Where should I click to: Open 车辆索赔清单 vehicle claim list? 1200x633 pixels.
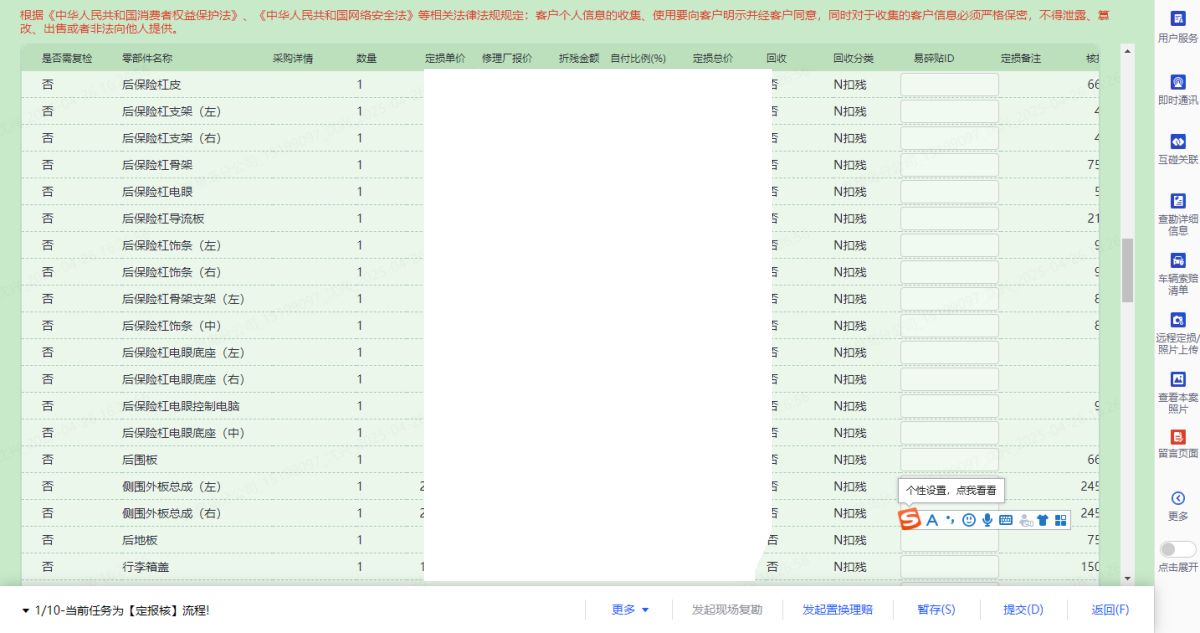(1177, 261)
